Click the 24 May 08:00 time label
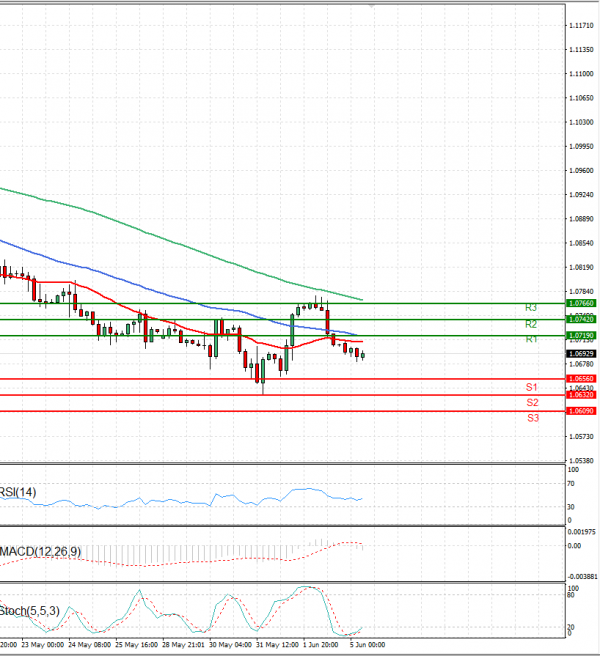The height and width of the screenshot is (656, 600). point(90,645)
